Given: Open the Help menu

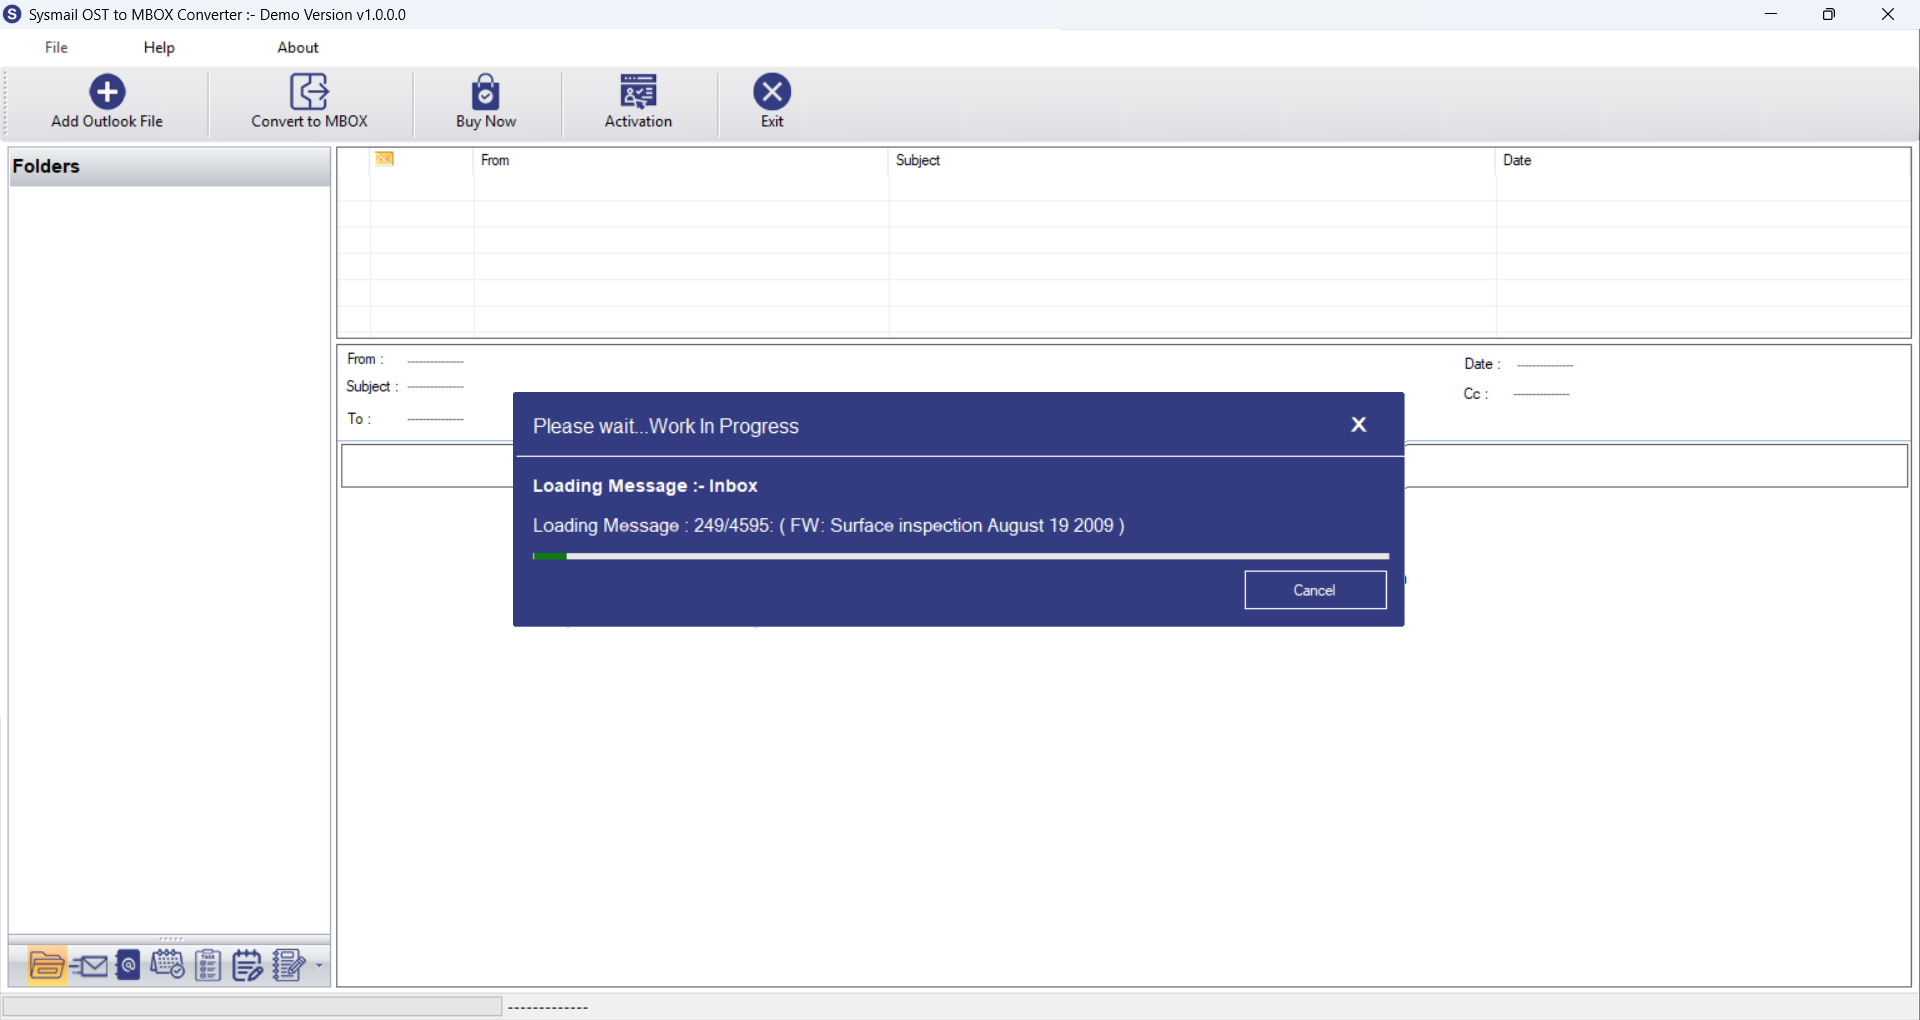Looking at the screenshot, I should click(x=159, y=47).
